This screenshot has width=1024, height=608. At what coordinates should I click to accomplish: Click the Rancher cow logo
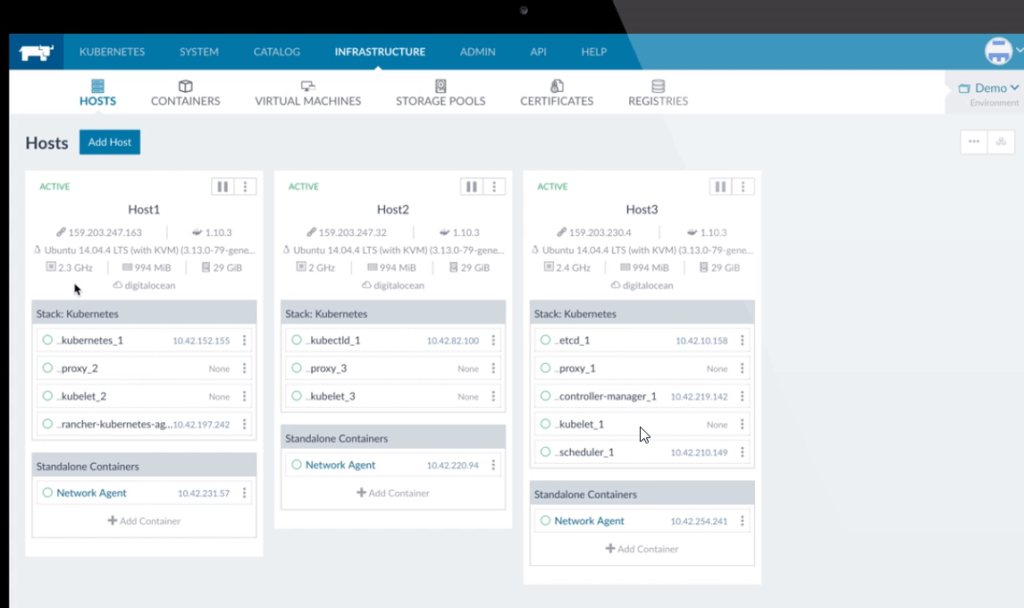(x=36, y=52)
